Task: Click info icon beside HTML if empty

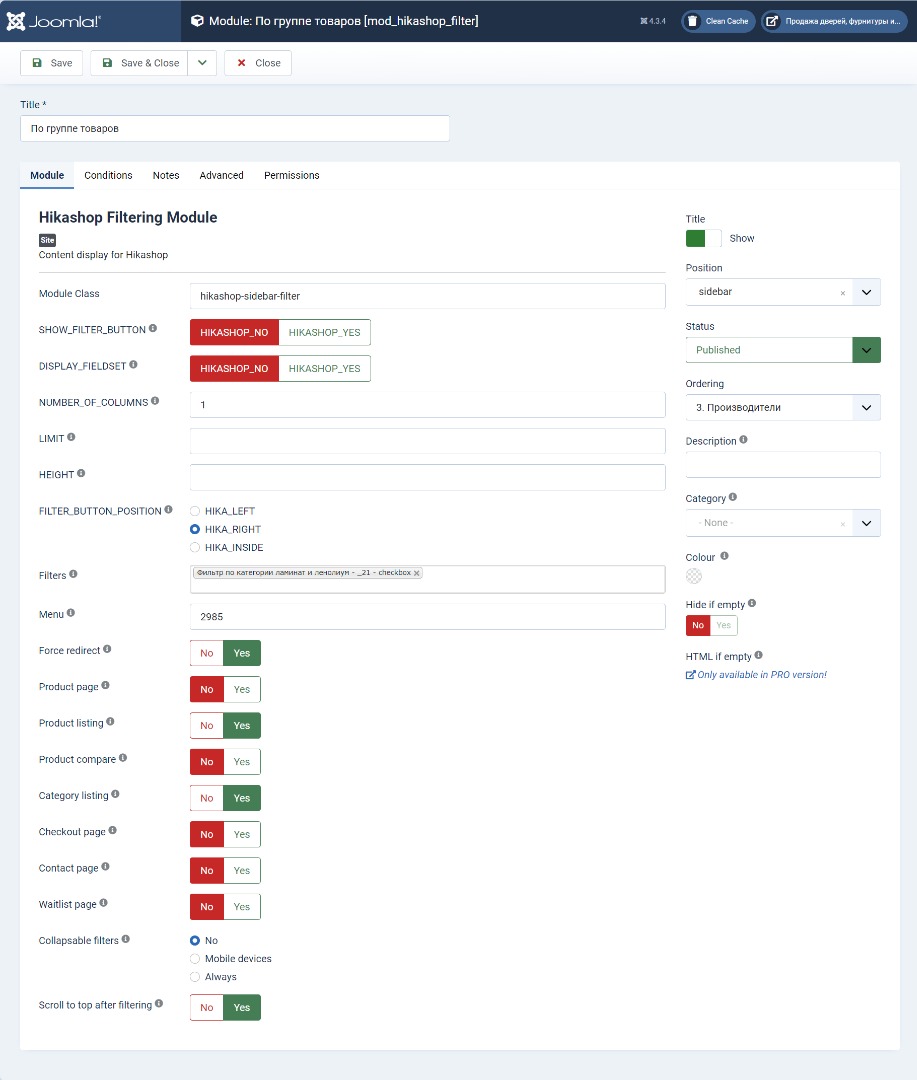Action: (x=759, y=655)
